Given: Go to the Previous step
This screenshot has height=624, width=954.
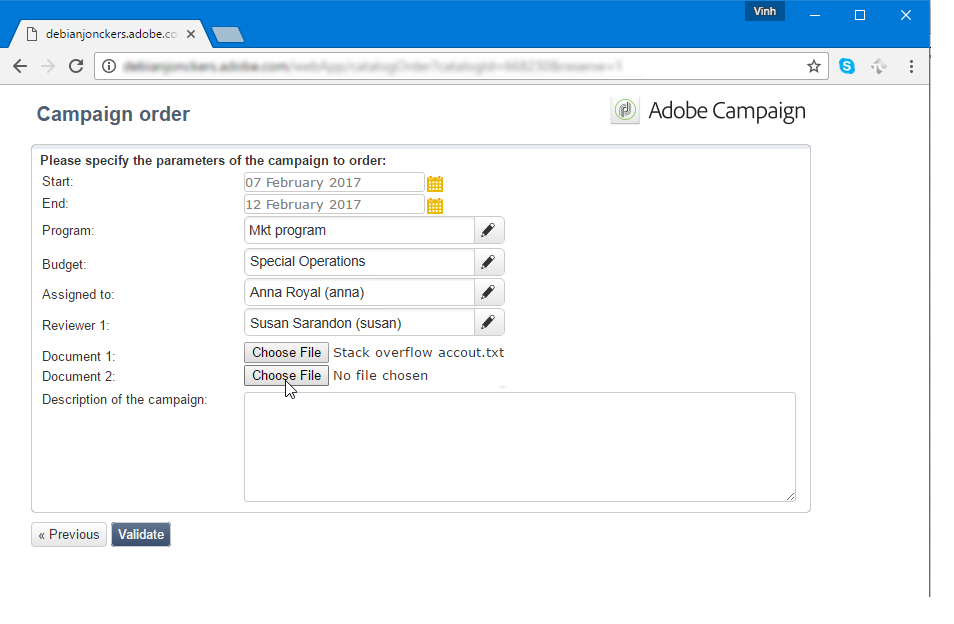Looking at the screenshot, I should [x=69, y=535].
